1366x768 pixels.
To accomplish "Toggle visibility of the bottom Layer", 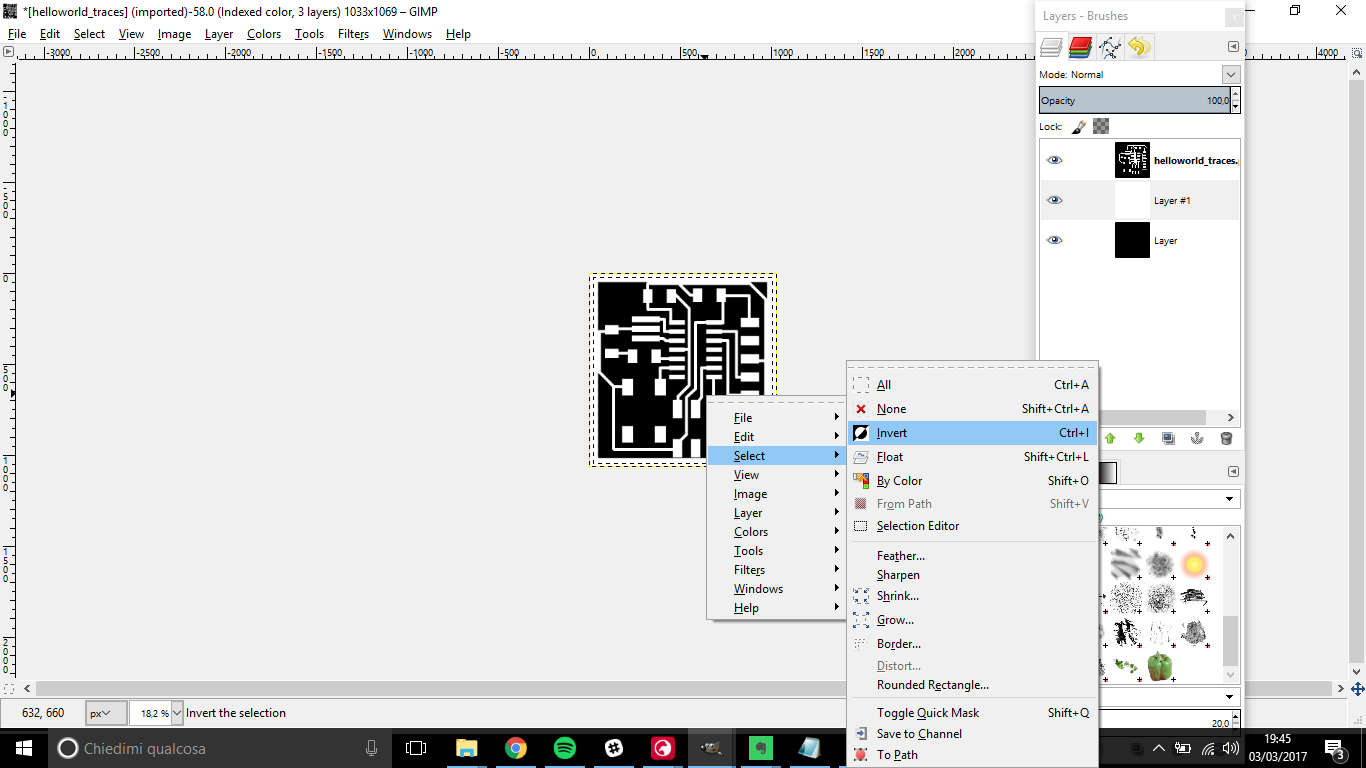I will pyautogui.click(x=1054, y=240).
